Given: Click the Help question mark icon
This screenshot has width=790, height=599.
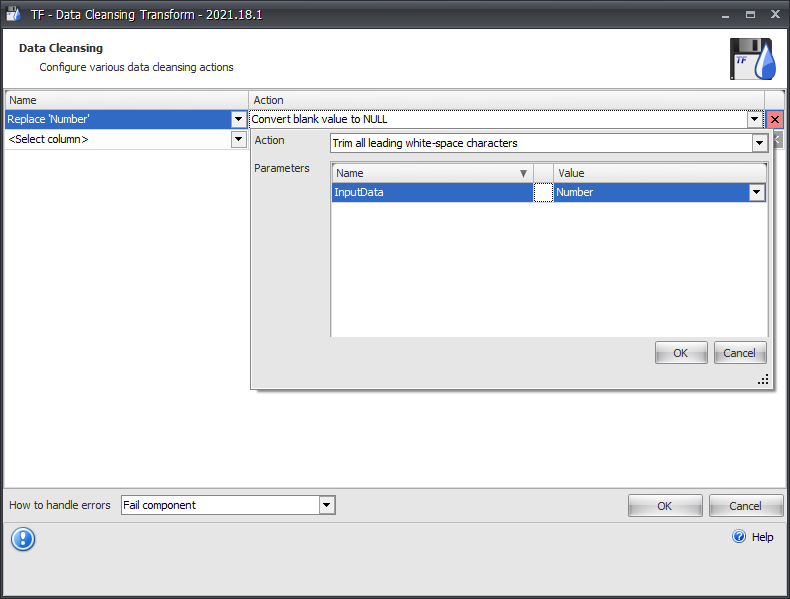Looking at the screenshot, I should tap(739, 537).
